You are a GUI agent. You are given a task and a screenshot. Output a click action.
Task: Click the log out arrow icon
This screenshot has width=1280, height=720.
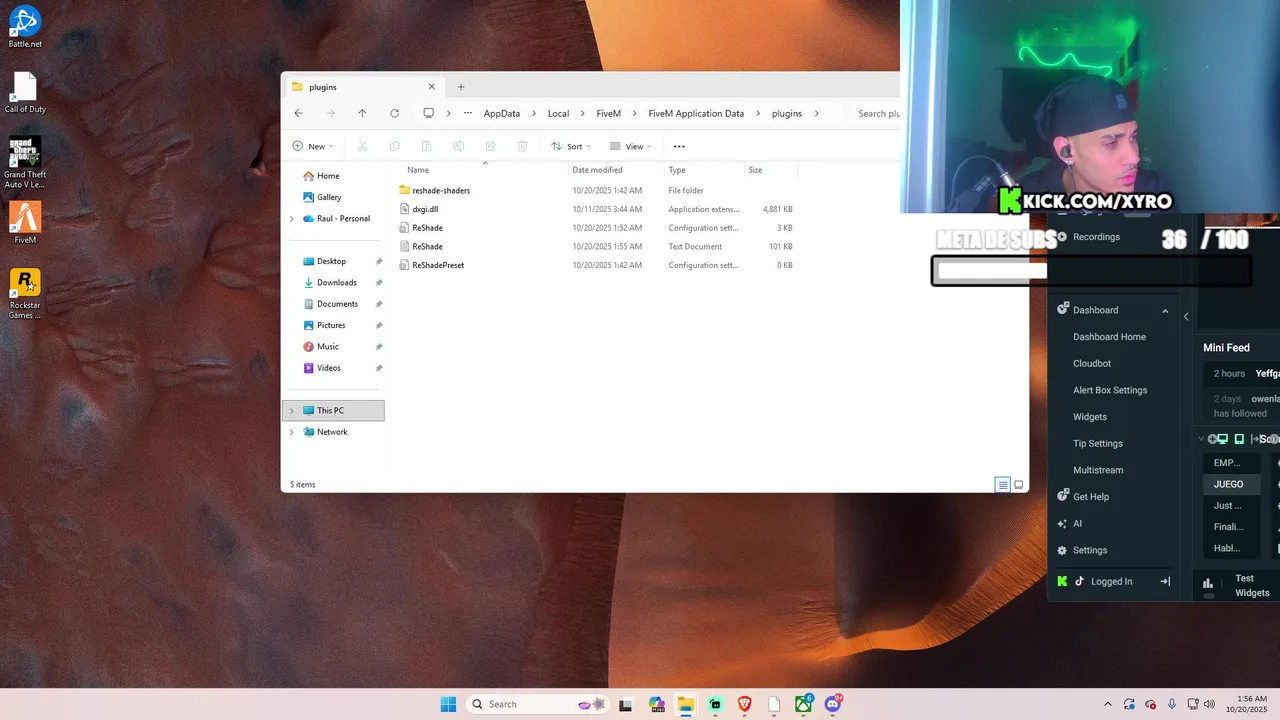point(1165,581)
